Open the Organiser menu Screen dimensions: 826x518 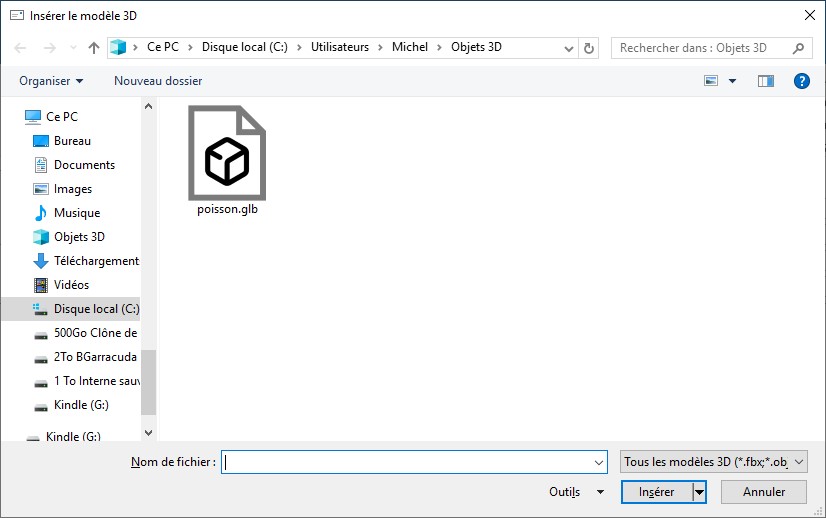[x=51, y=81]
